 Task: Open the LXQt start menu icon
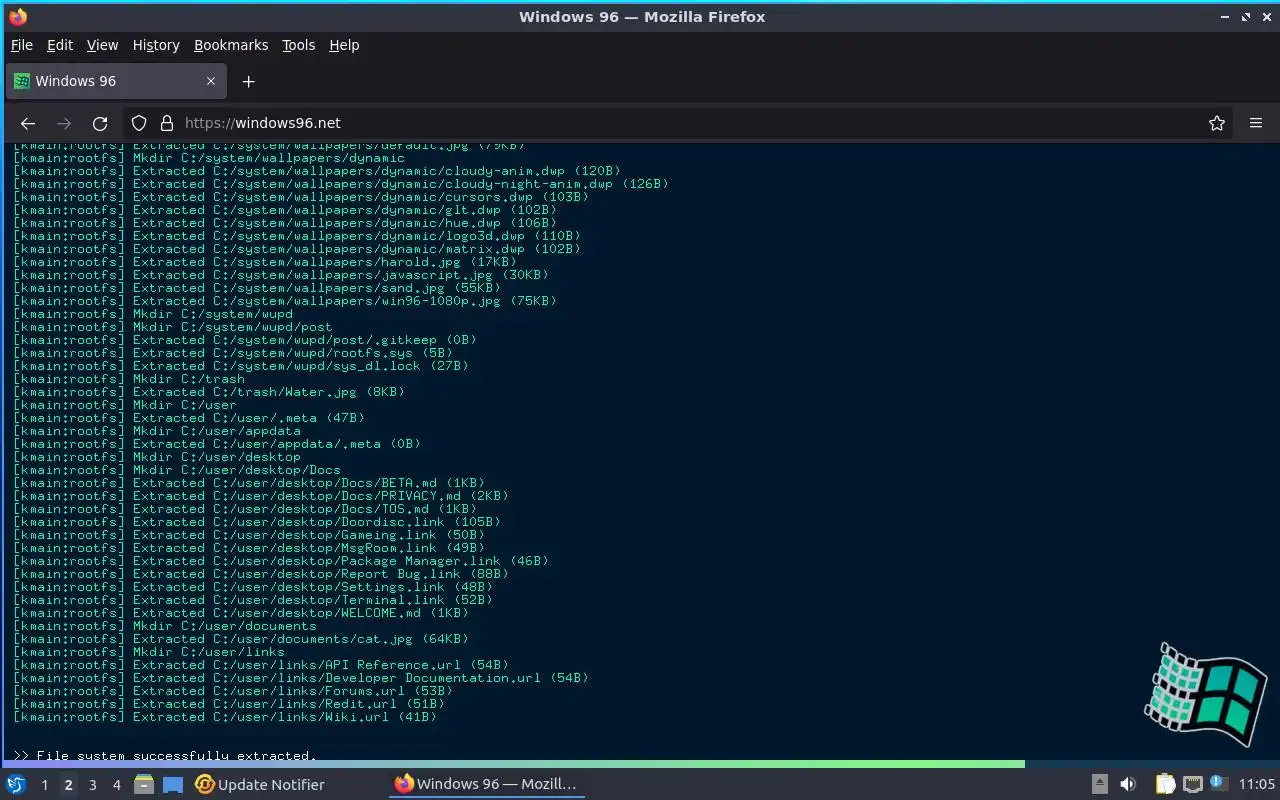point(16,784)
